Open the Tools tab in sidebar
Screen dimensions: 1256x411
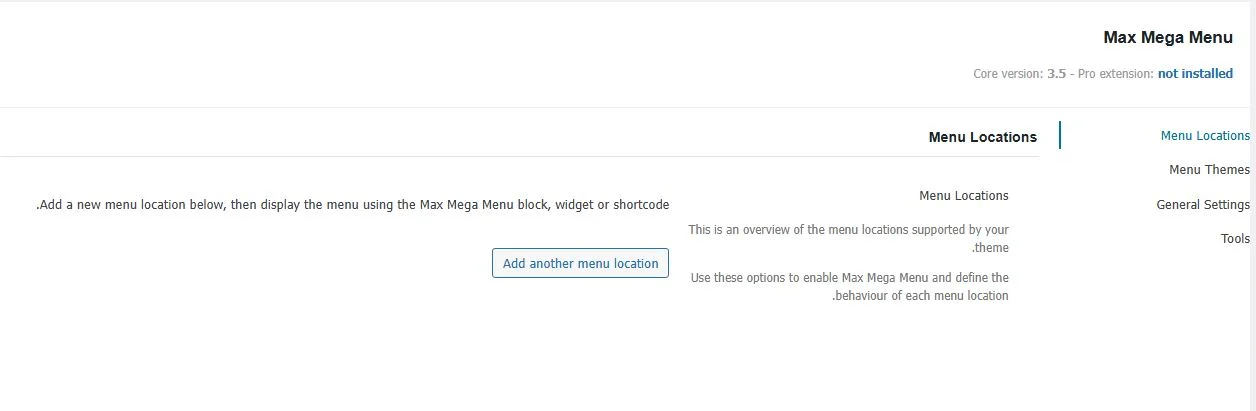(1235, 239)
